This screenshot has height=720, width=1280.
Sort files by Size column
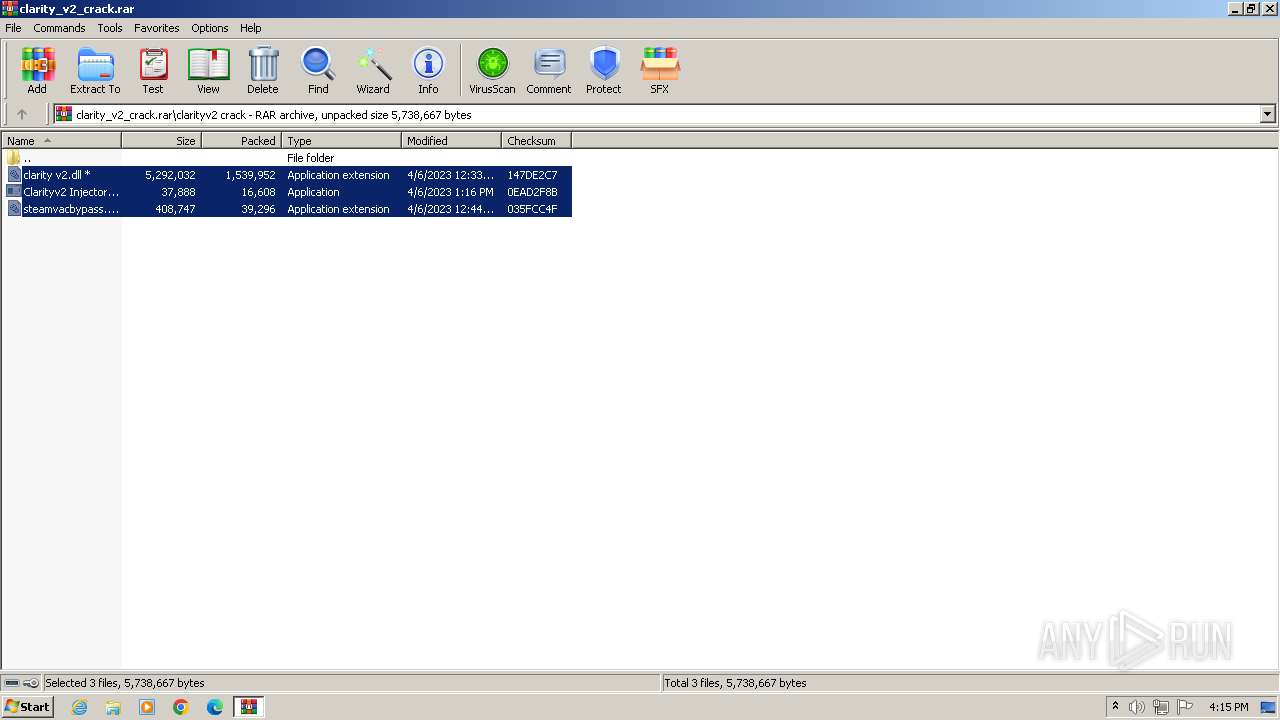(161, 141)
